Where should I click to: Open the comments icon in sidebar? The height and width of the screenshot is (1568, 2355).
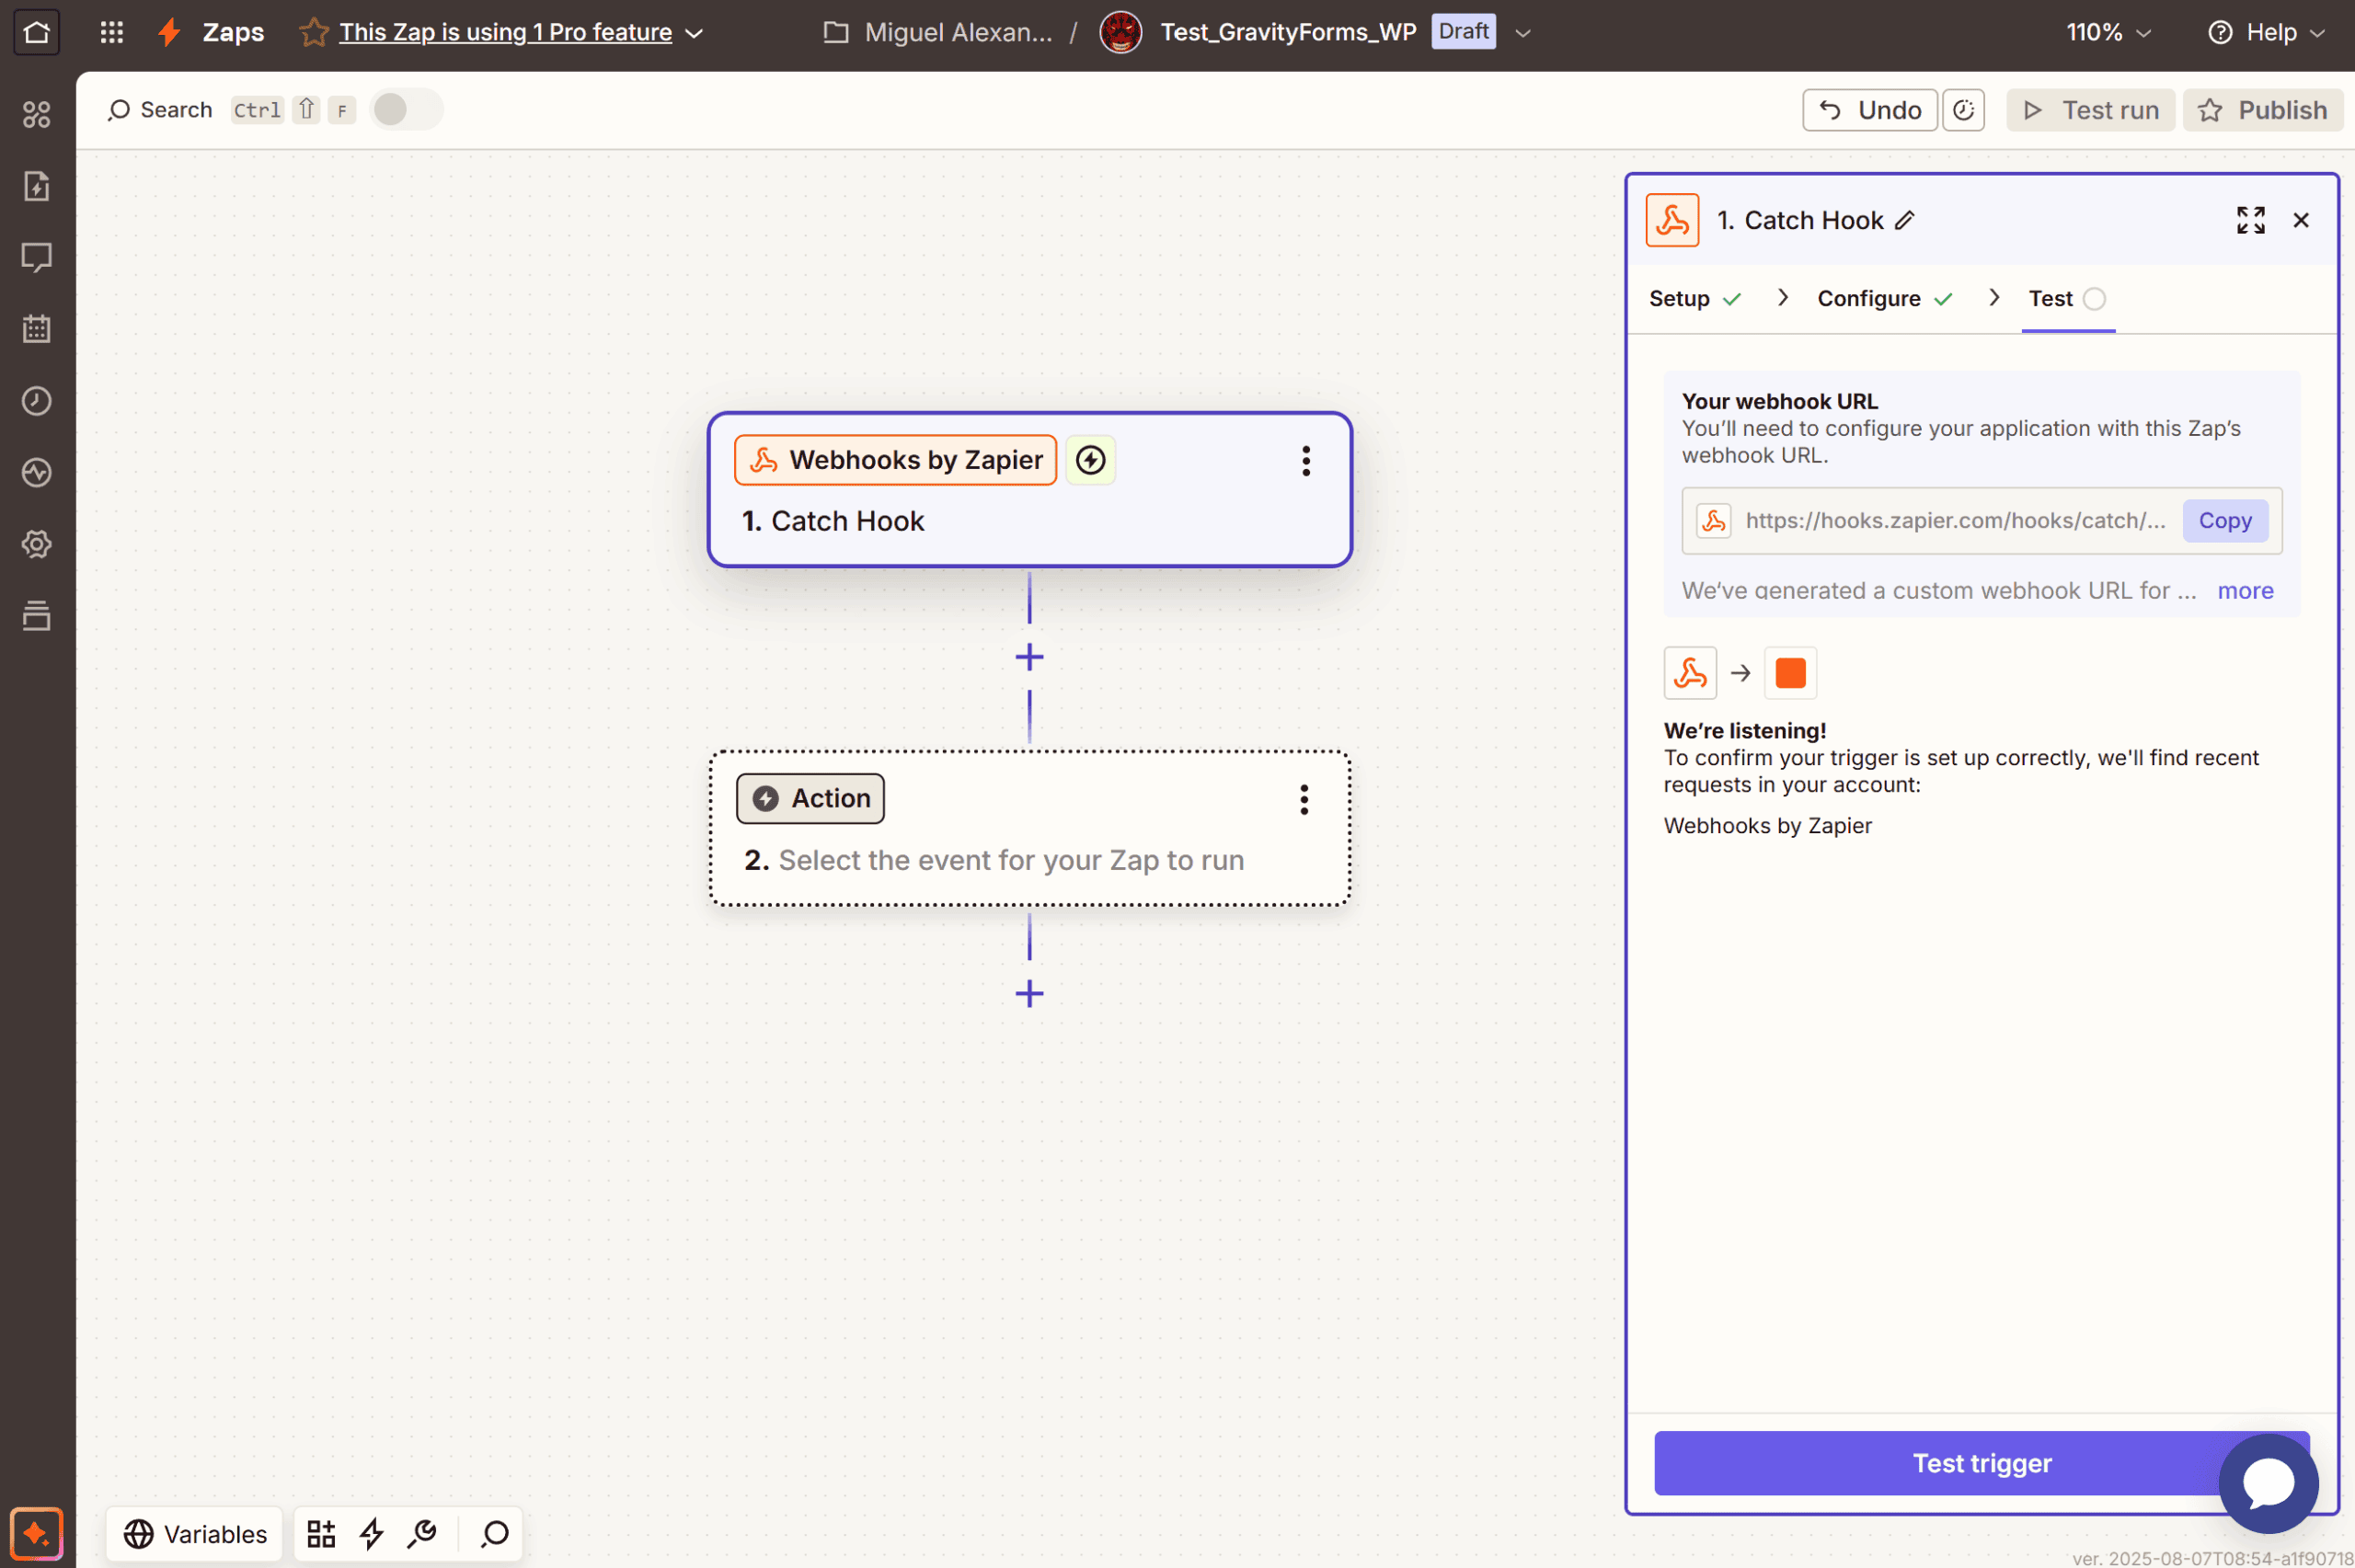pyautogui.click(x=37, y=258)
